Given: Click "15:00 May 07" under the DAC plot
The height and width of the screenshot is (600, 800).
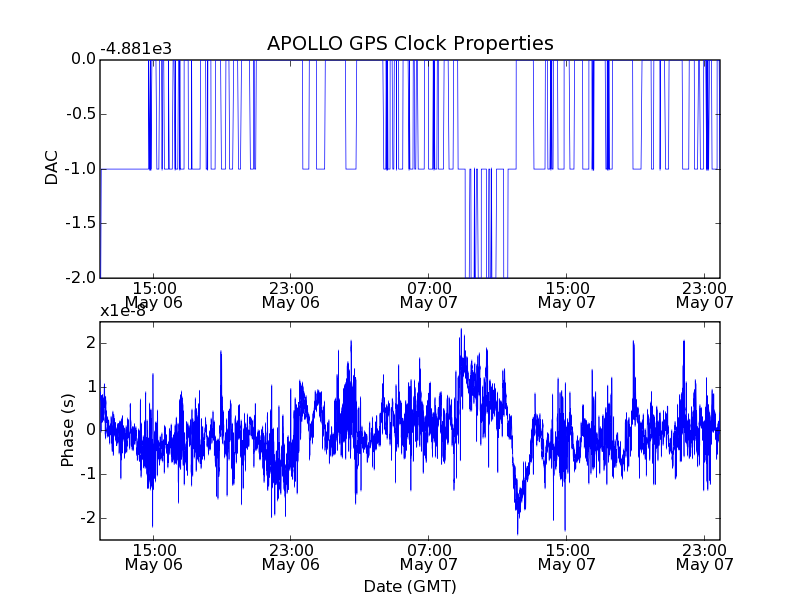Looking at the screenshot, I should tap(566, 295).
